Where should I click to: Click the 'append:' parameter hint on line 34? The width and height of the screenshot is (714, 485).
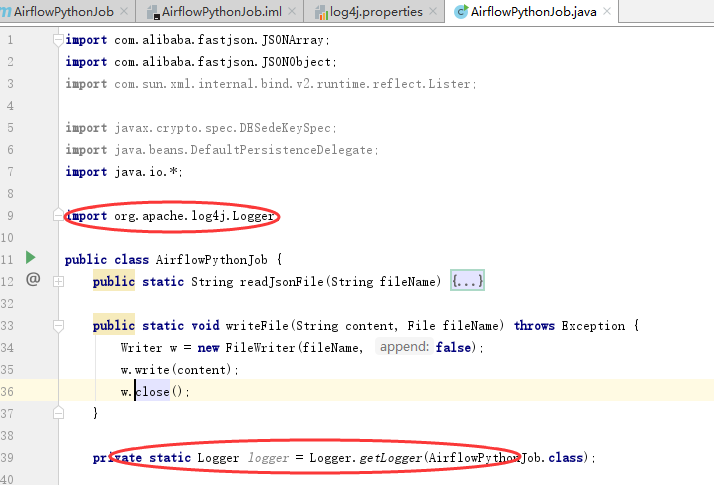(x=404, y=347)
